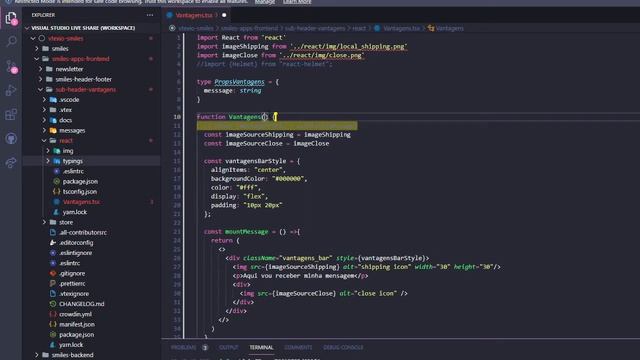Open the Explorer view in activity bar
This screenshot has height=360, width=640.
pos(11,18)
